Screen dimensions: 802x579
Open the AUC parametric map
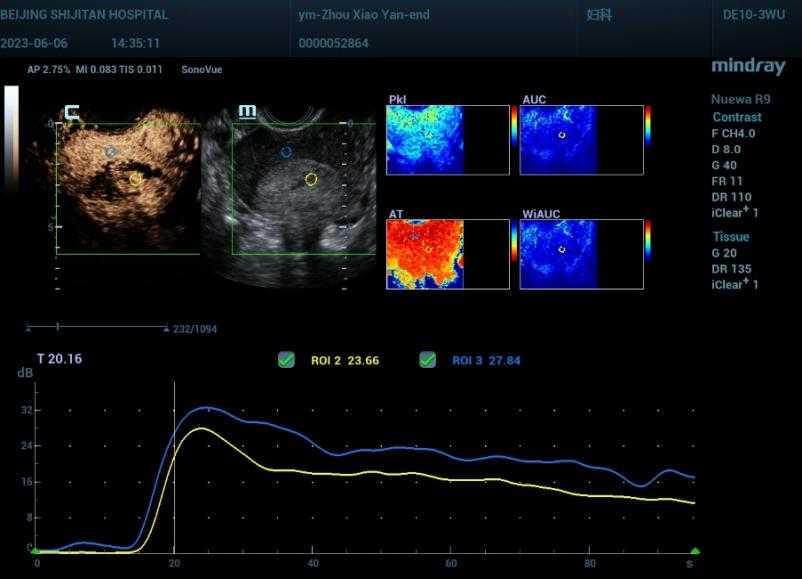[x=558, y=140]
